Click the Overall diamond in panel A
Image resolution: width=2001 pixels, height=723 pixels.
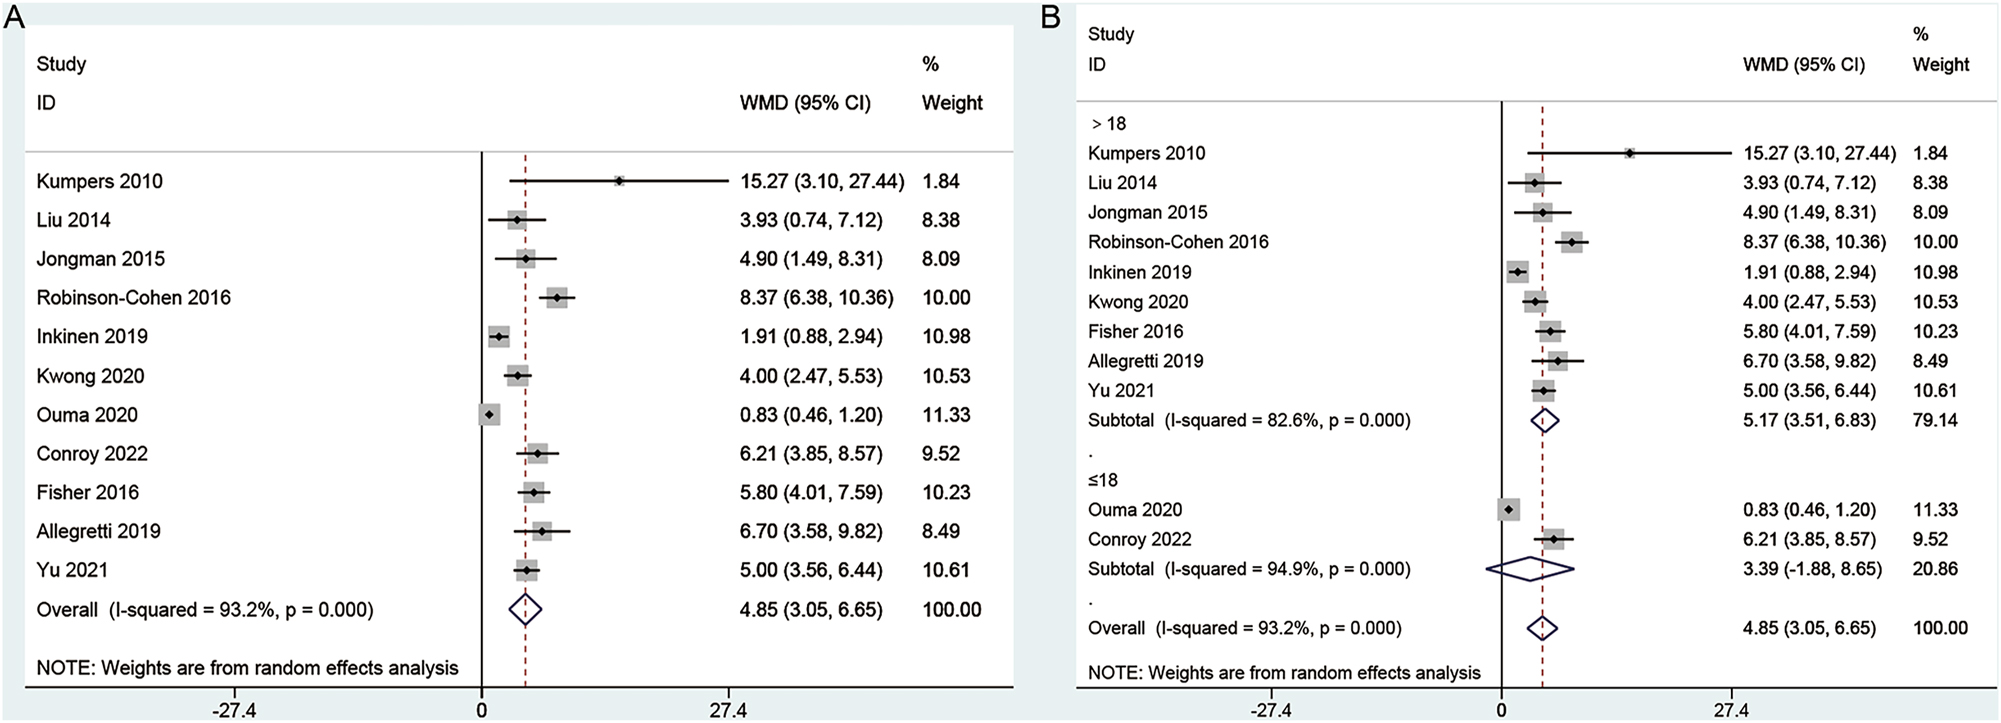tap(525, 609)
